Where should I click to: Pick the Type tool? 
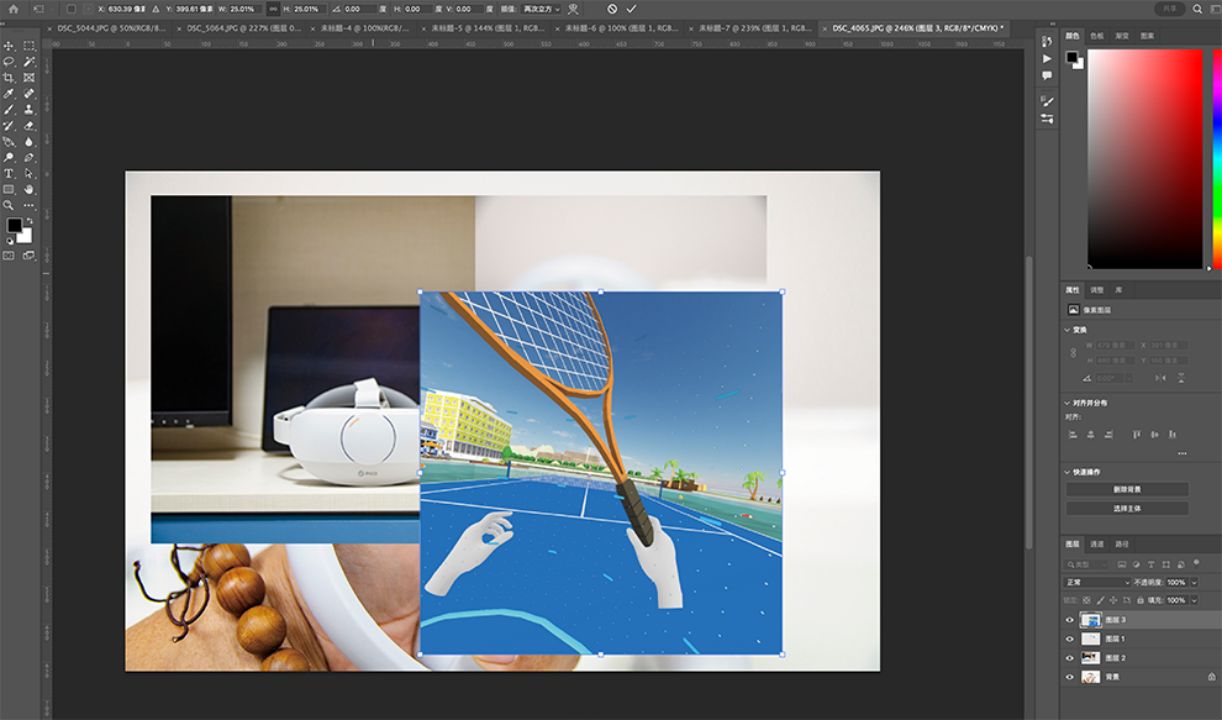(x=9, y=173)
